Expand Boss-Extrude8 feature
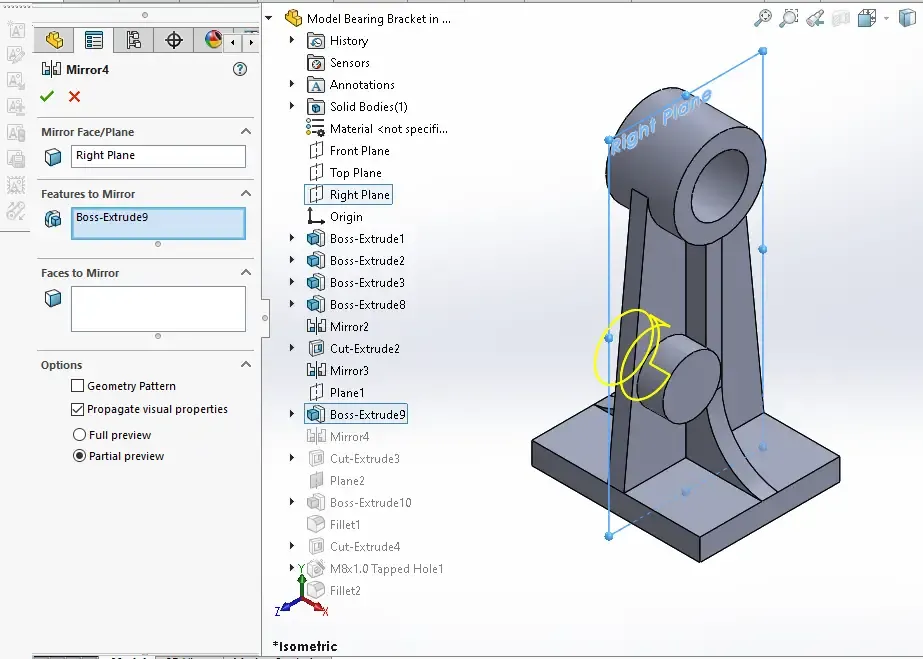The height and width of the screenshot is (659, 923). (x=292, y=304)
